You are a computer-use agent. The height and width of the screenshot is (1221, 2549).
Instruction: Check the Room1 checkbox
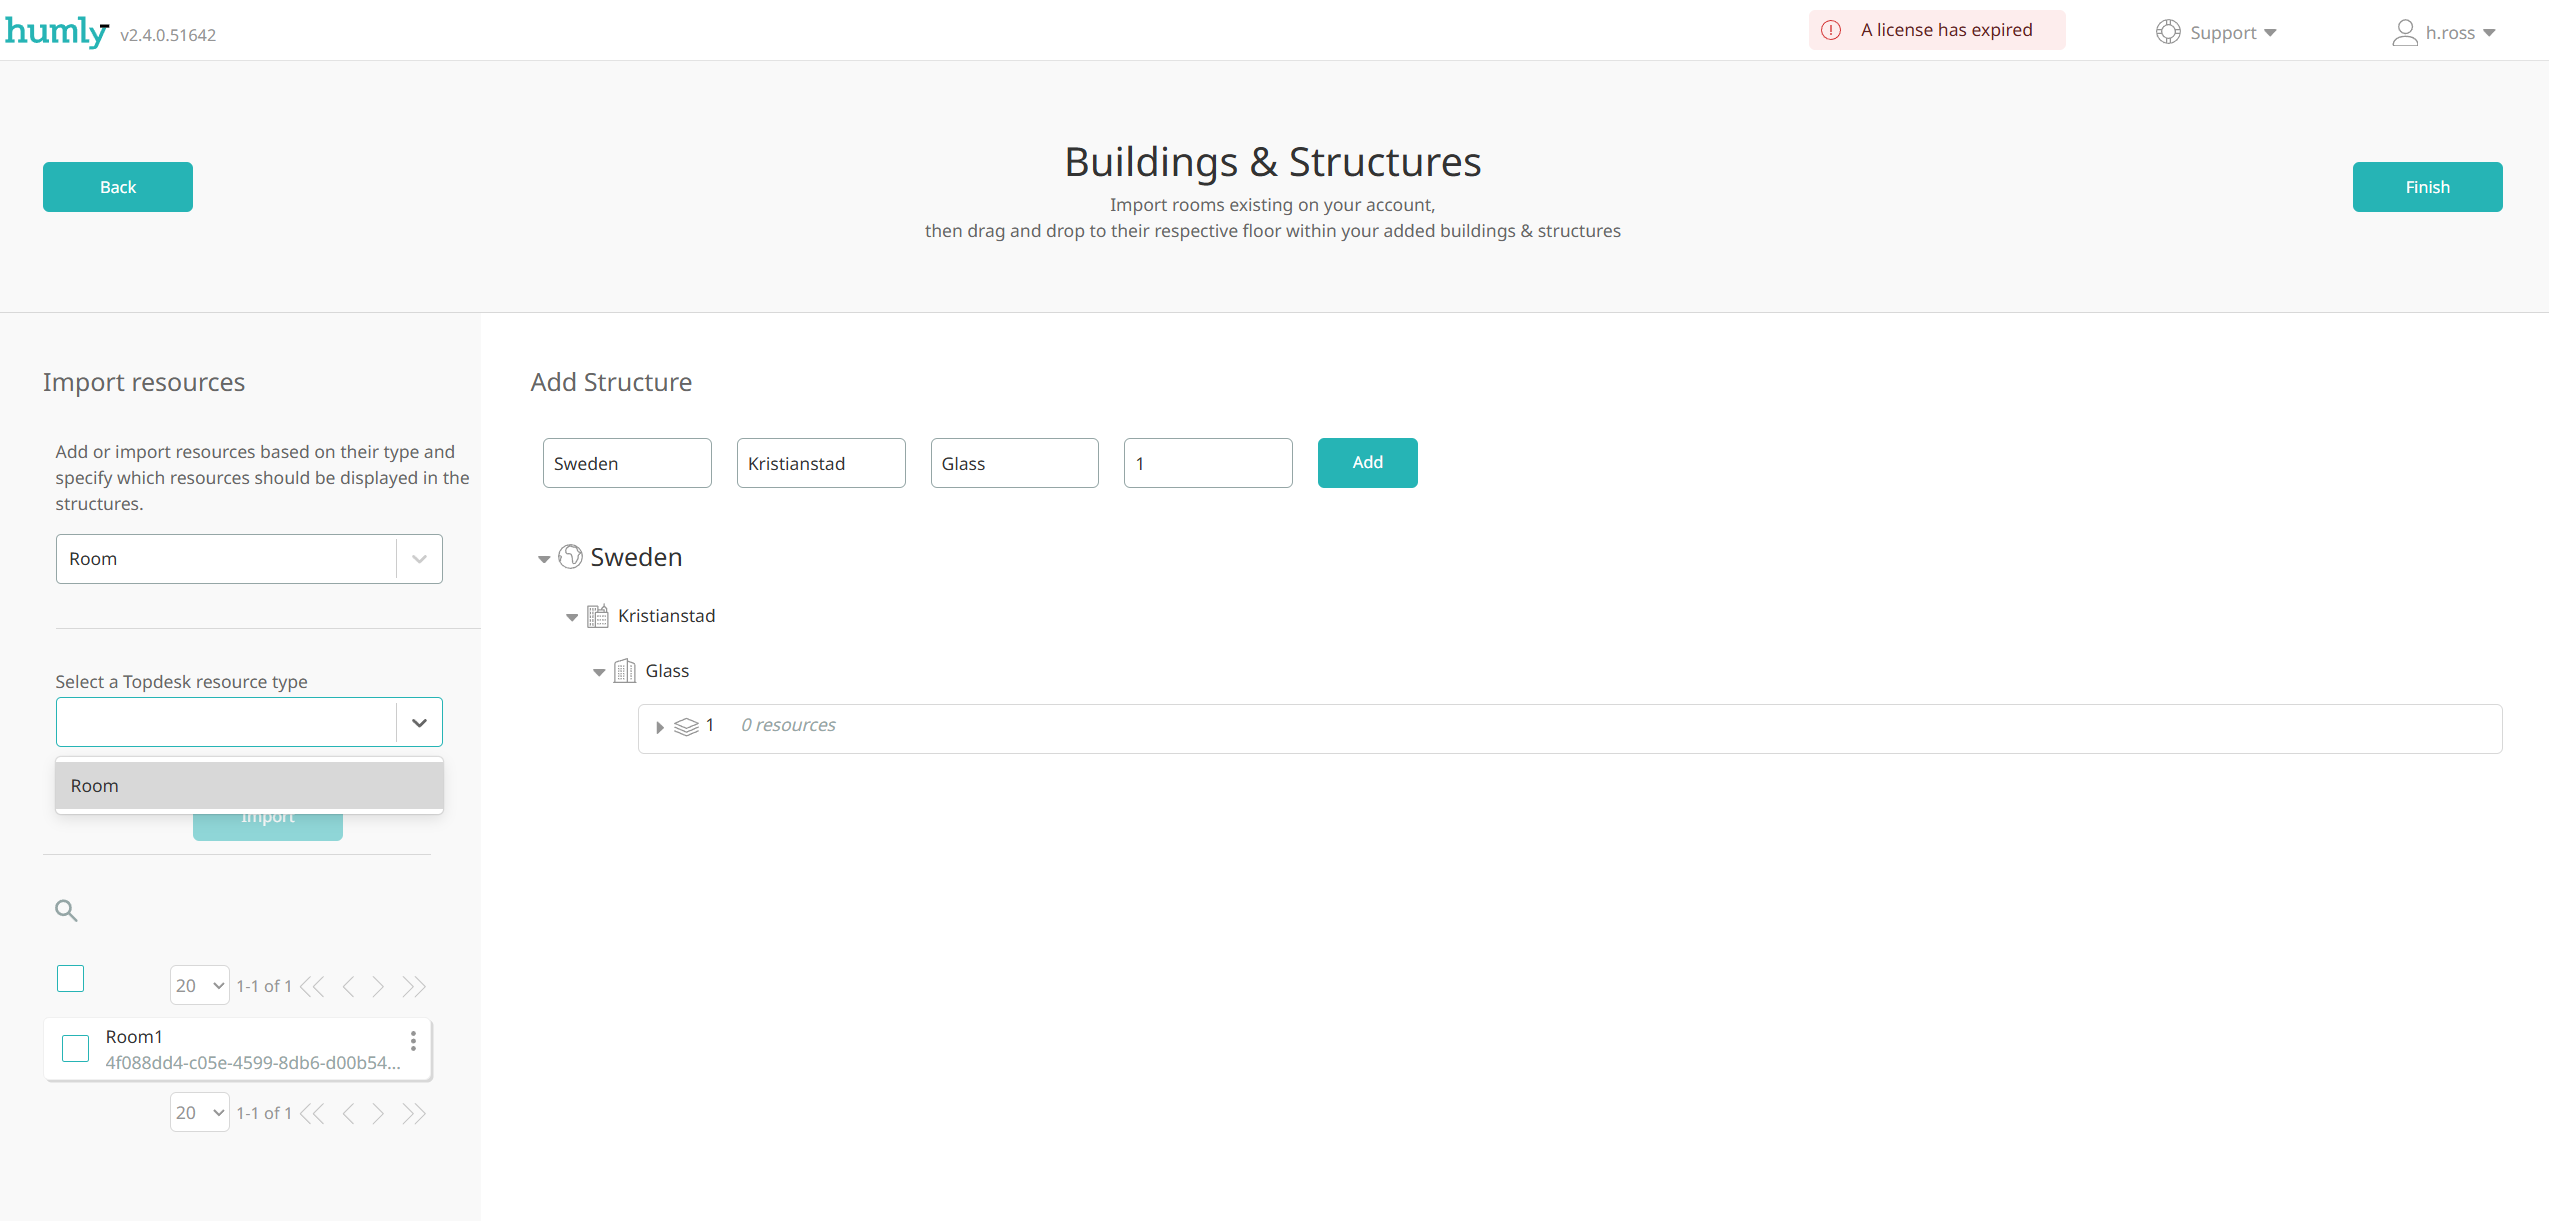pos(76,1048)
